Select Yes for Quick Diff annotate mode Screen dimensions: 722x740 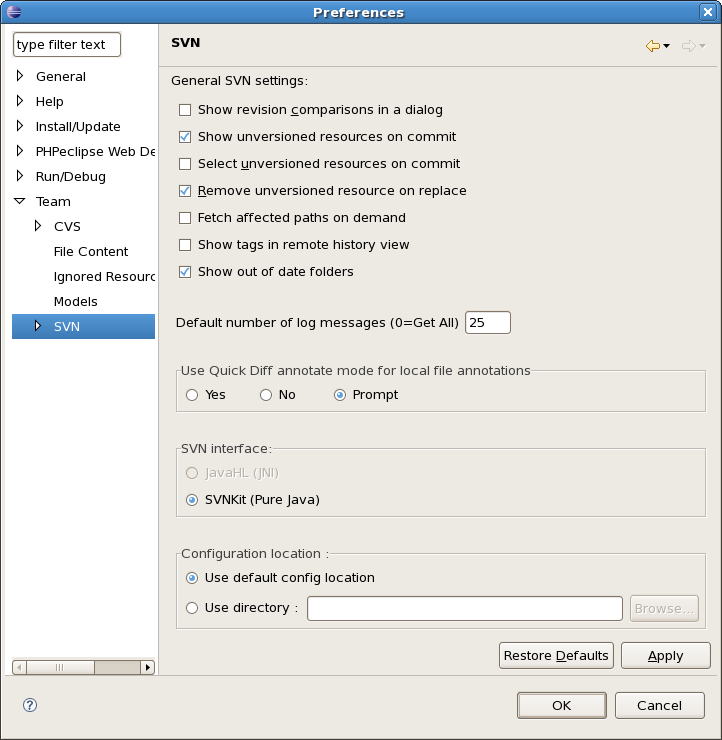192,395
